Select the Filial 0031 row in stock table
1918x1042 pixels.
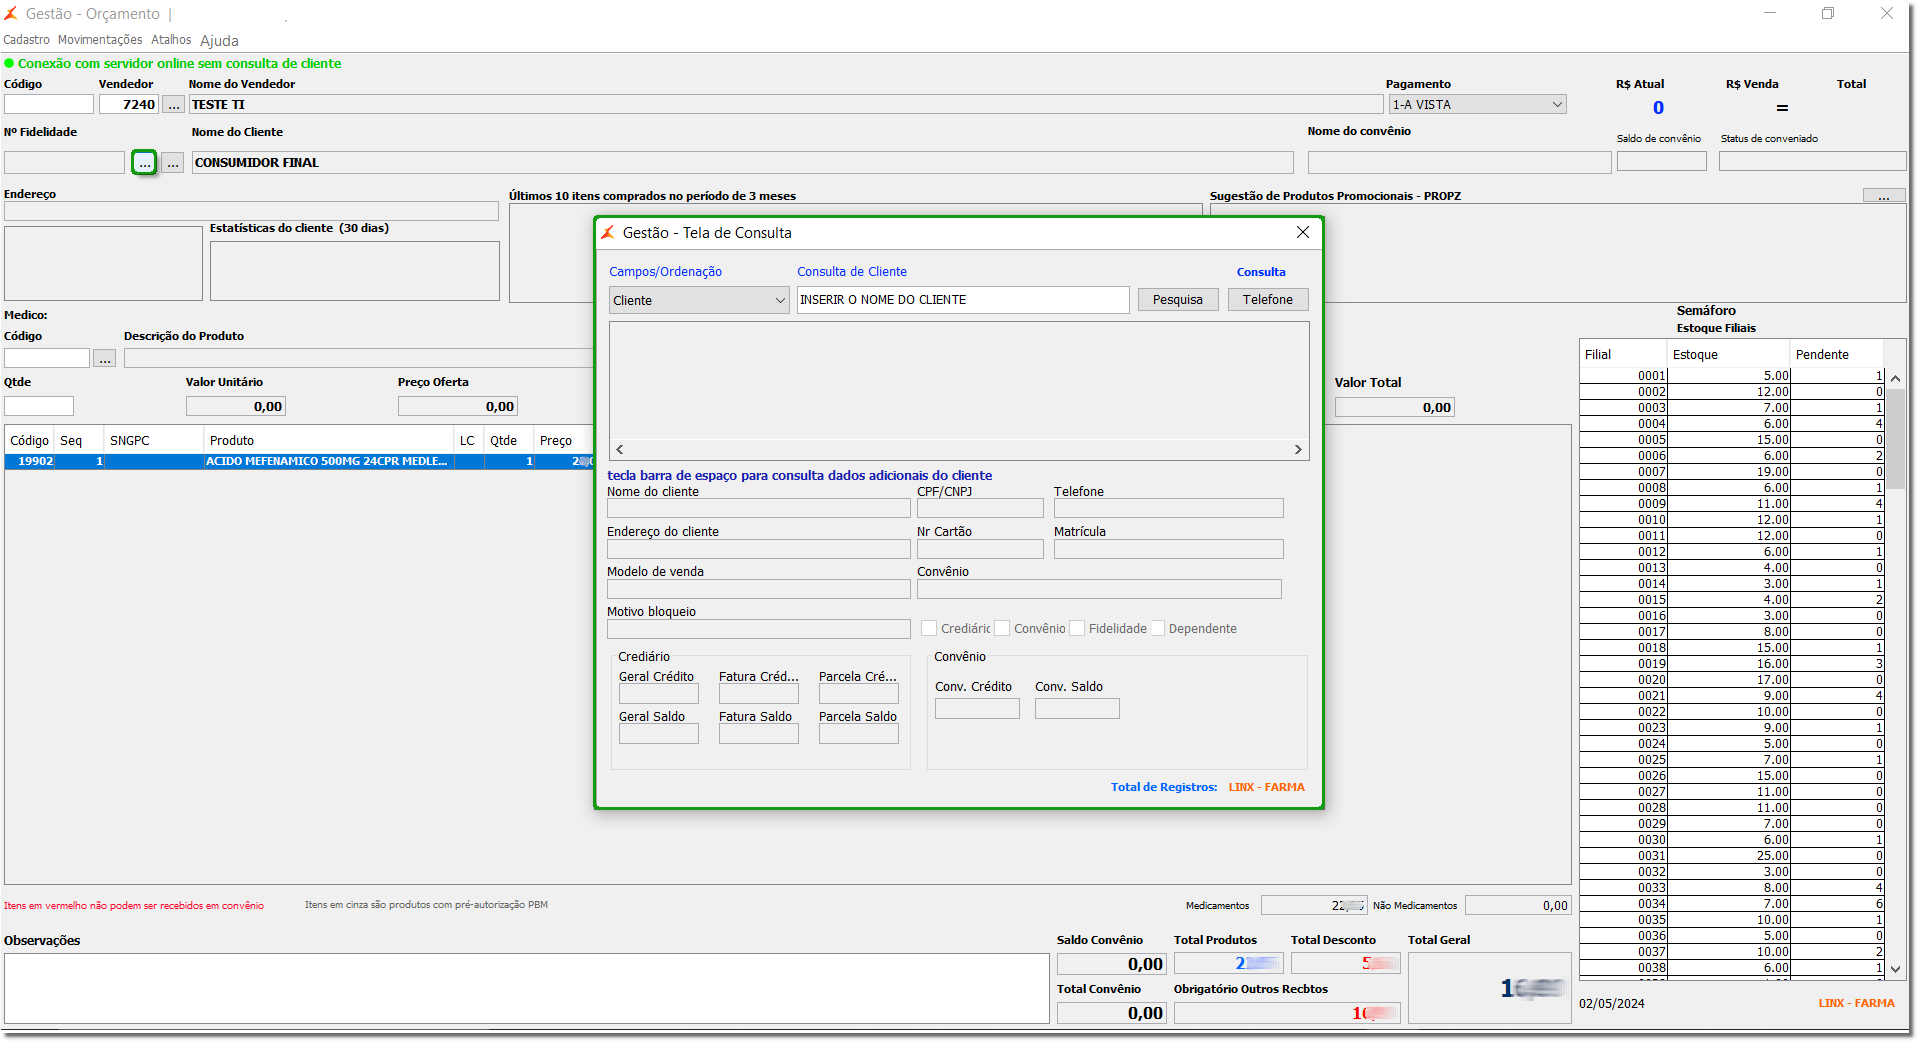click(x=1732, y=856)
